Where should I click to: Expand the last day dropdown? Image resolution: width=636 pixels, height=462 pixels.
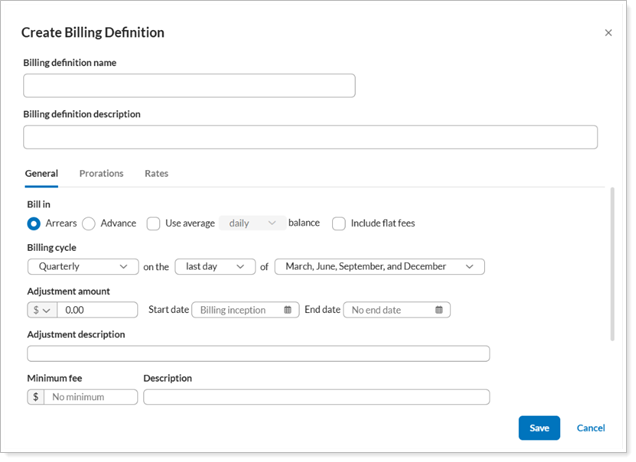coord(214,267)
